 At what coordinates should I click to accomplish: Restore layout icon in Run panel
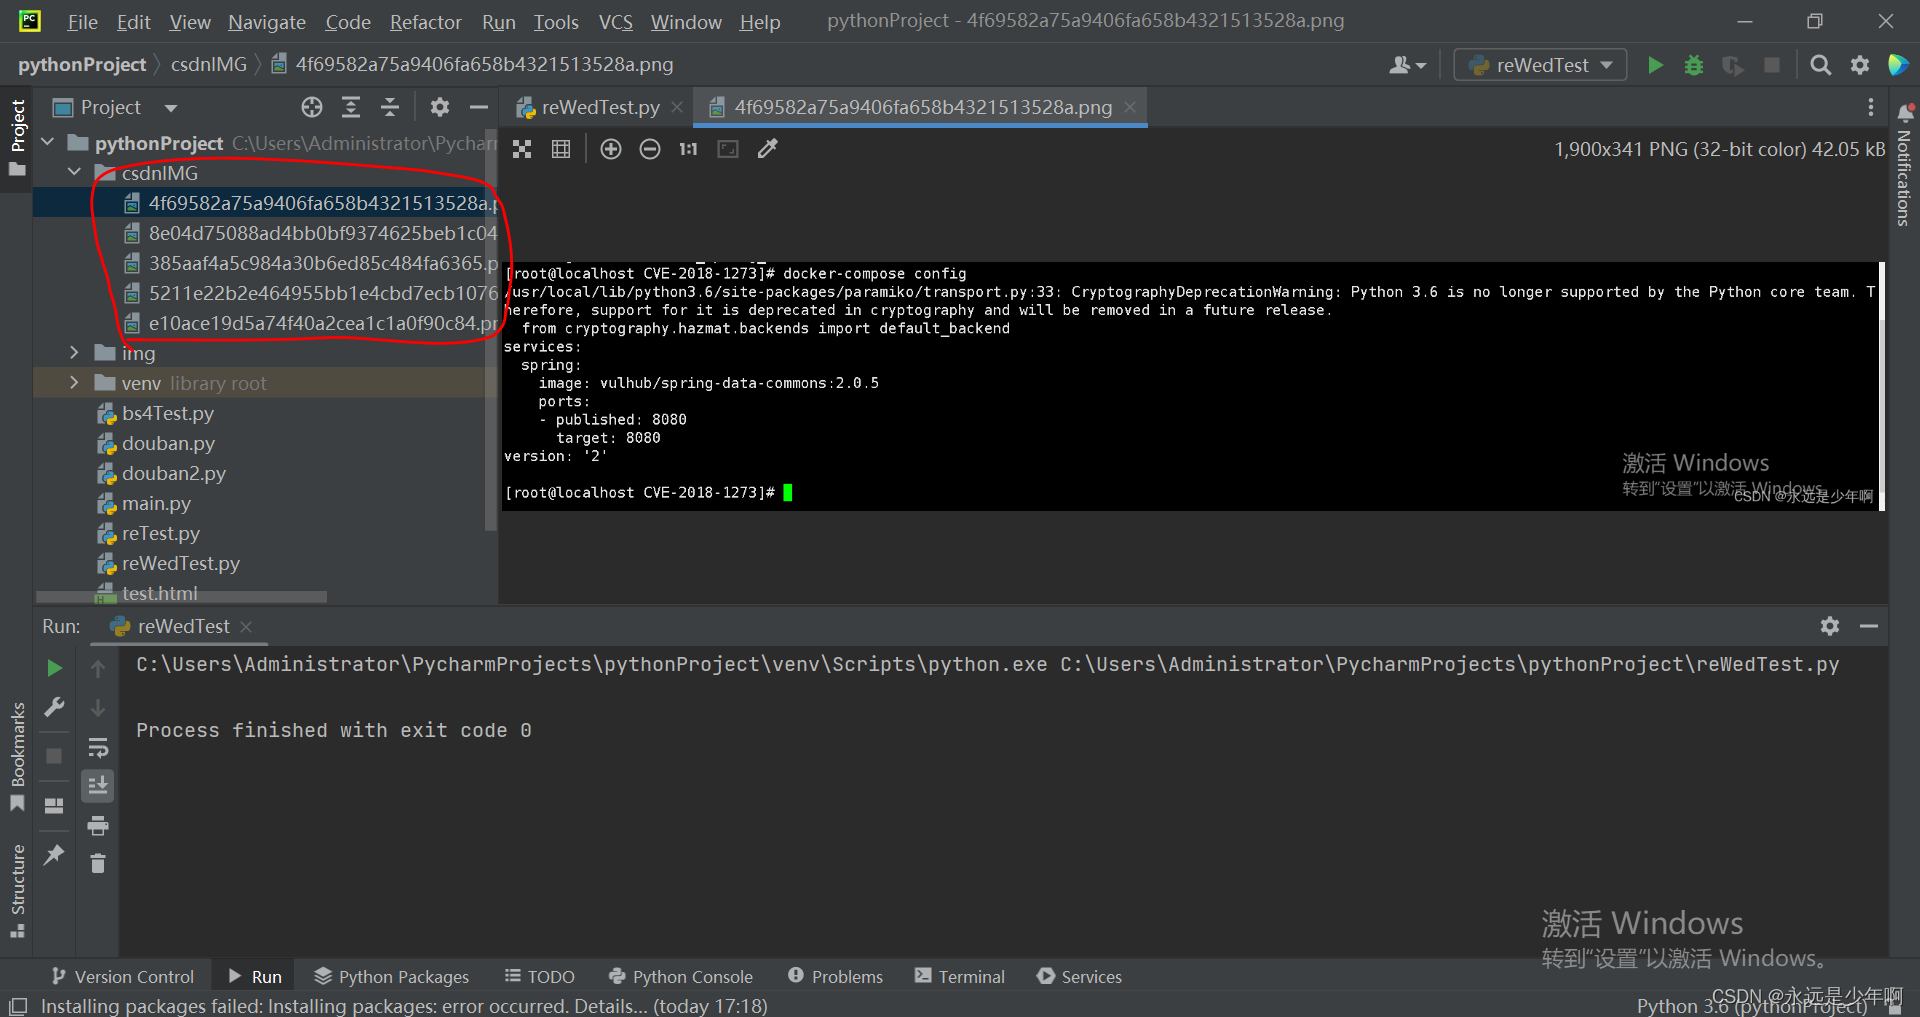pyautogui.click(x=55, y=806)
